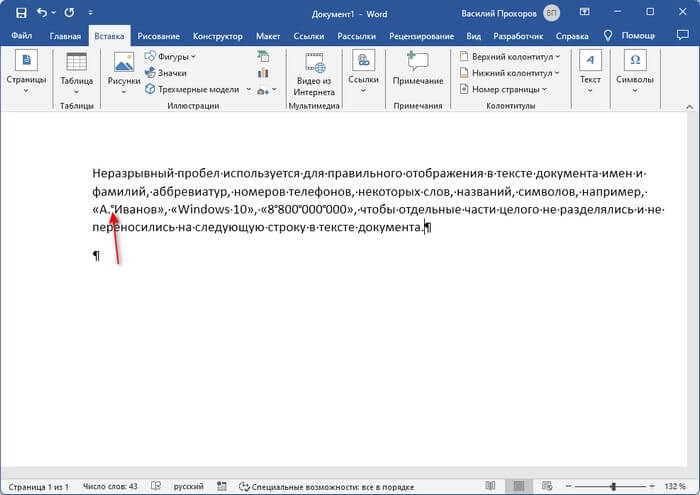This screenshot has width=700, height=495.
Task: Zoom in with the plus button
Action: click(652, 486)
